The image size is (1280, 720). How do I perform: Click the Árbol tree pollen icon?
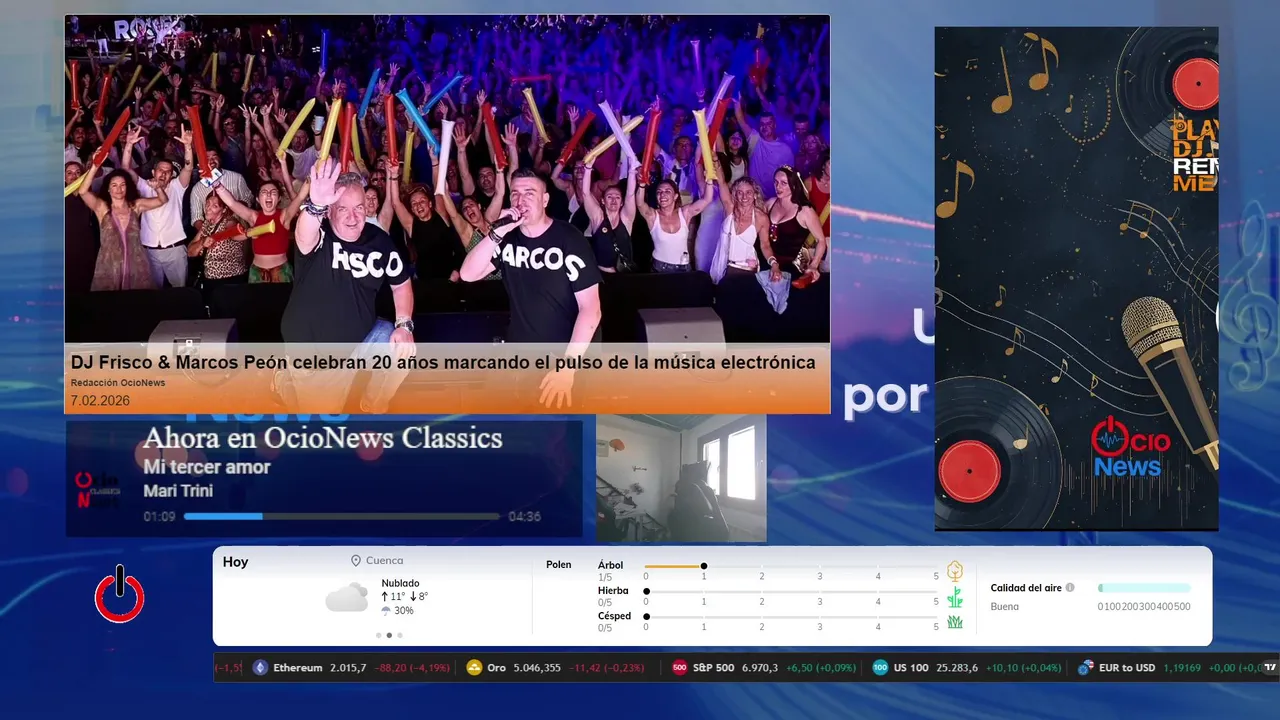(x=955, y=571)
